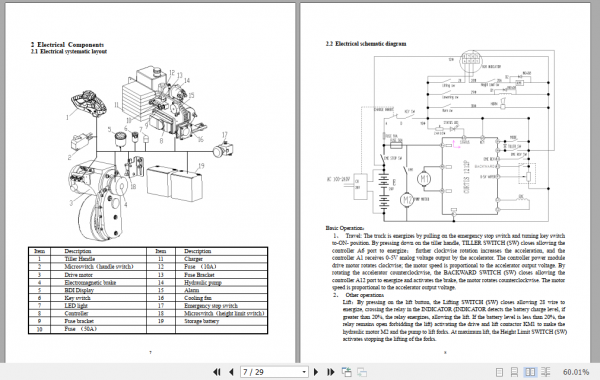This screenshot has height=380, width=600.
Task: Toggle the two-page facing view
Action: [x=530, y=372]
